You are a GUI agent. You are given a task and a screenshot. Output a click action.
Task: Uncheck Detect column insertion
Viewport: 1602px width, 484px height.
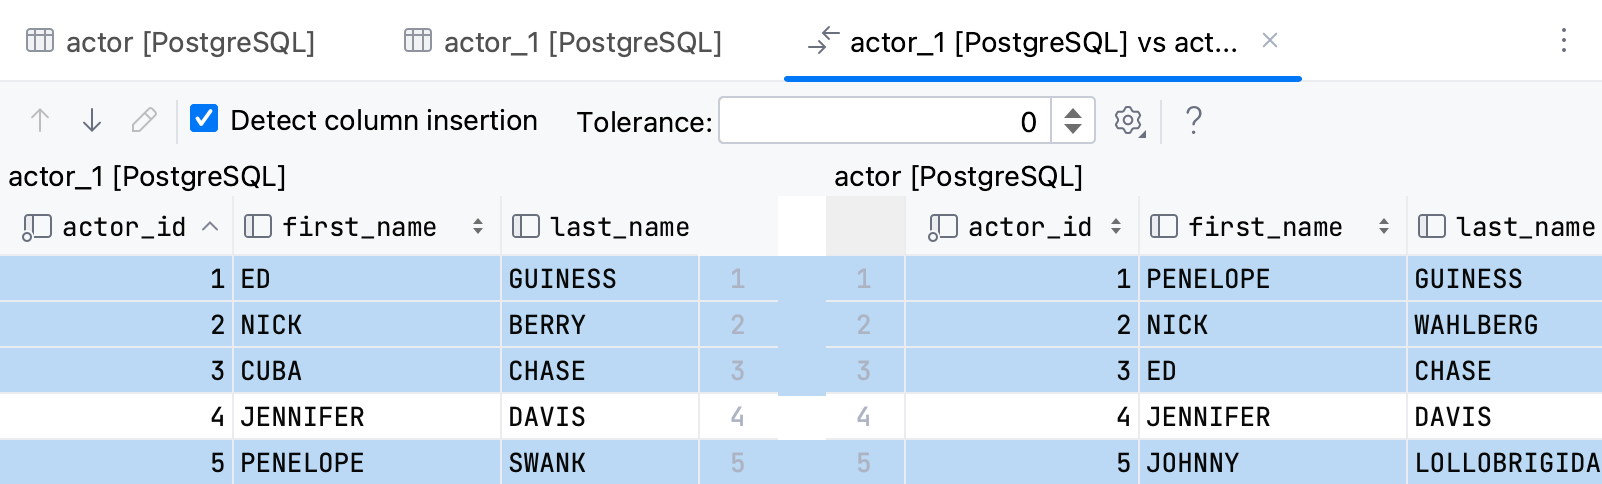click(204, 119)
